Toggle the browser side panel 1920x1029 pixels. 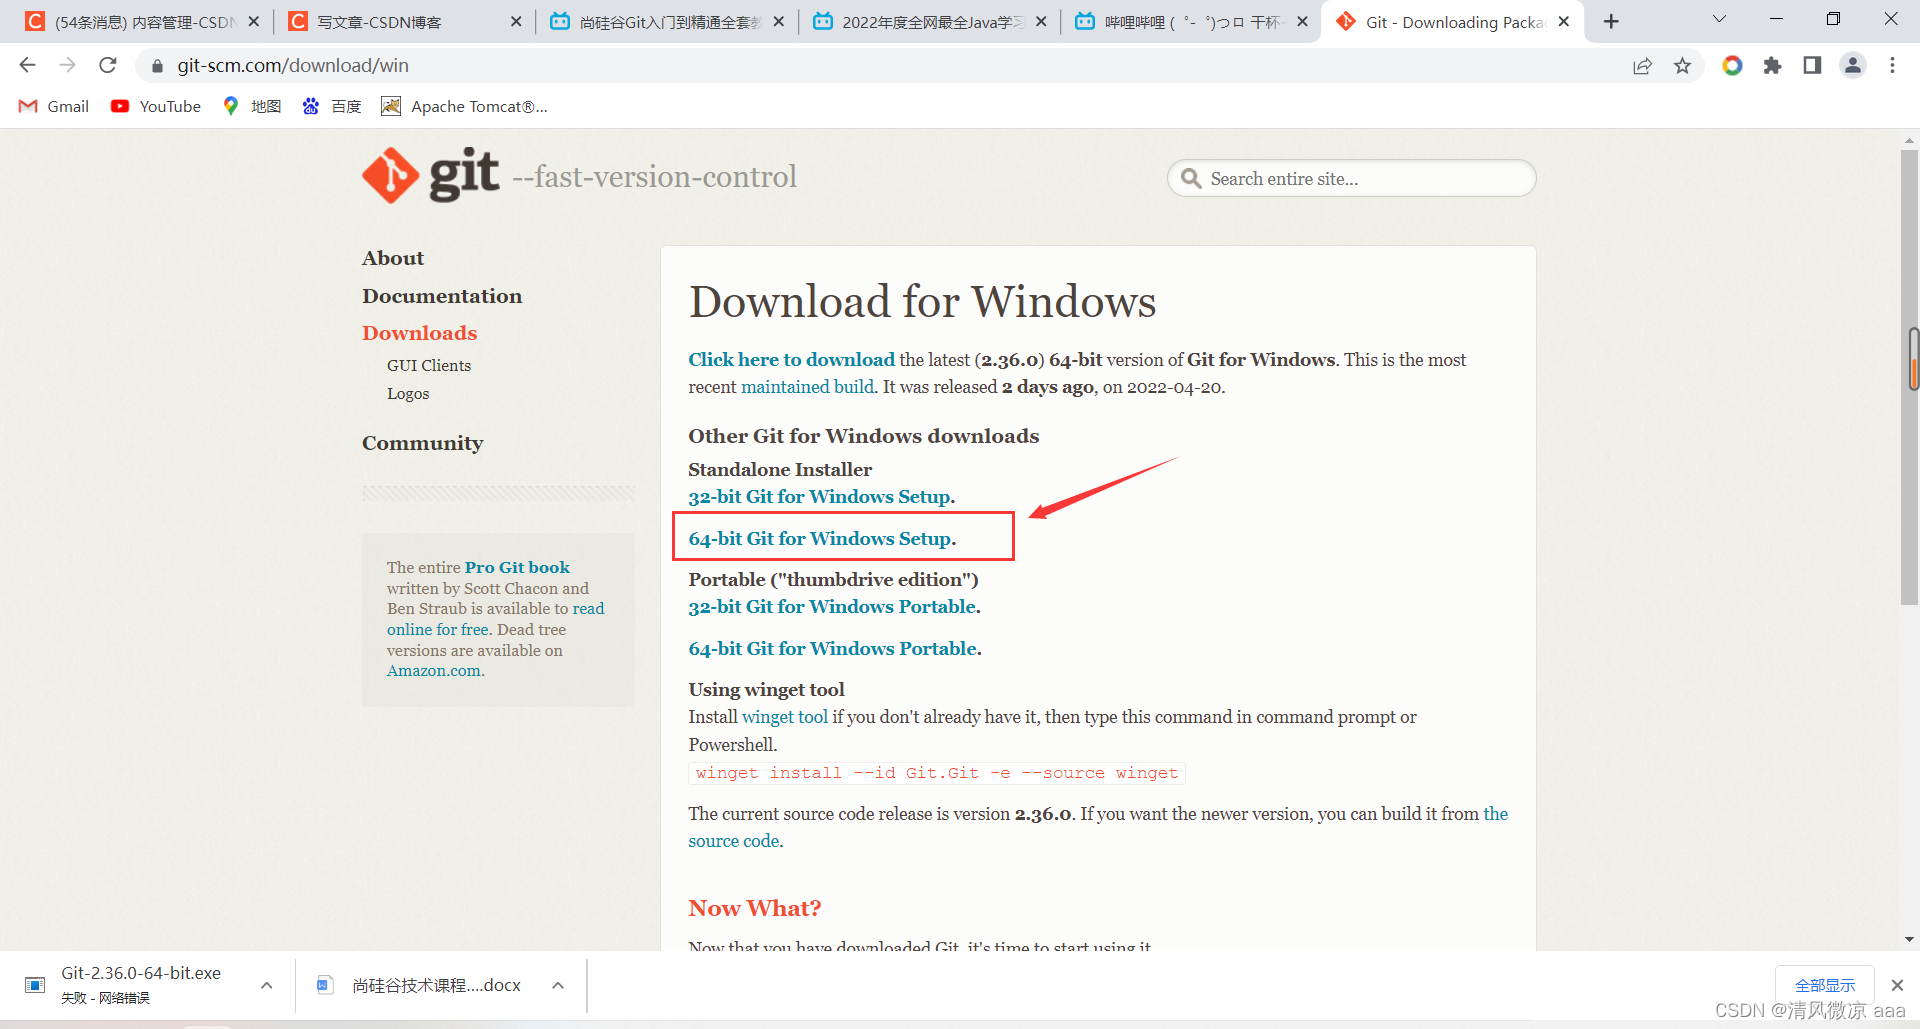click(1812, 66)
